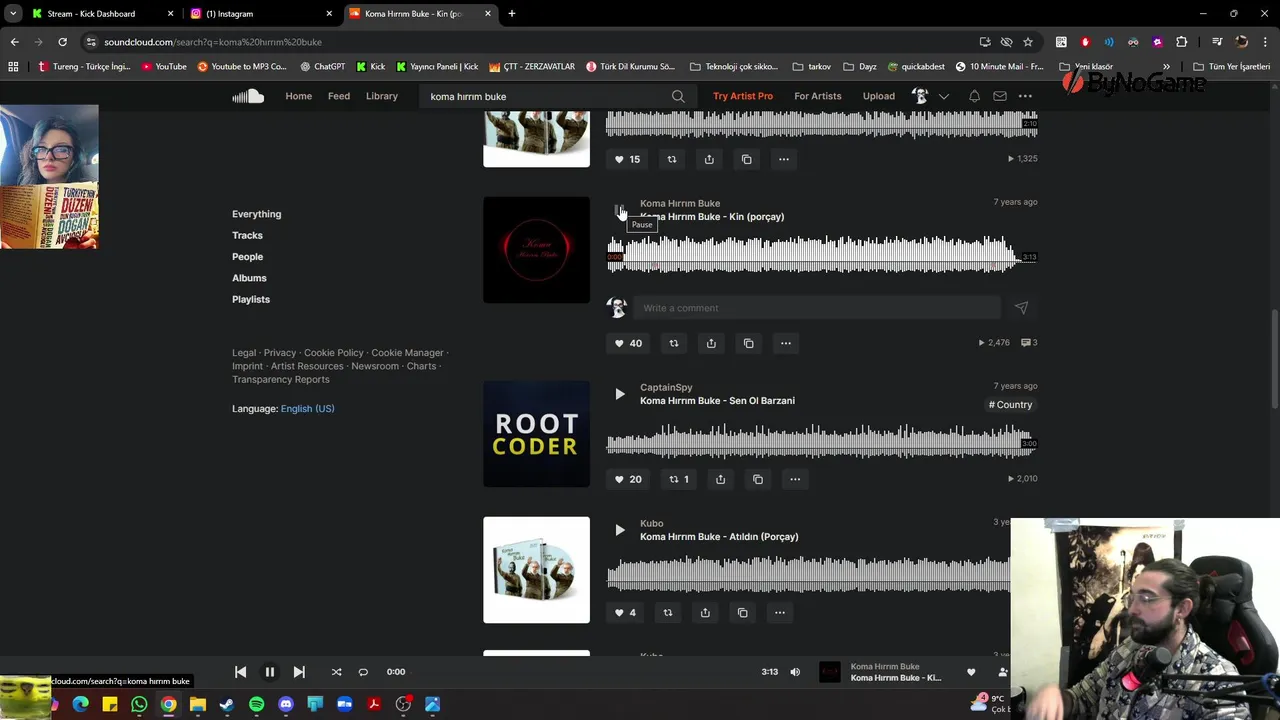Like the Atıldın (Porçay) track
The width and height of the screenshot is (1280, 720).
coord(625,613)
